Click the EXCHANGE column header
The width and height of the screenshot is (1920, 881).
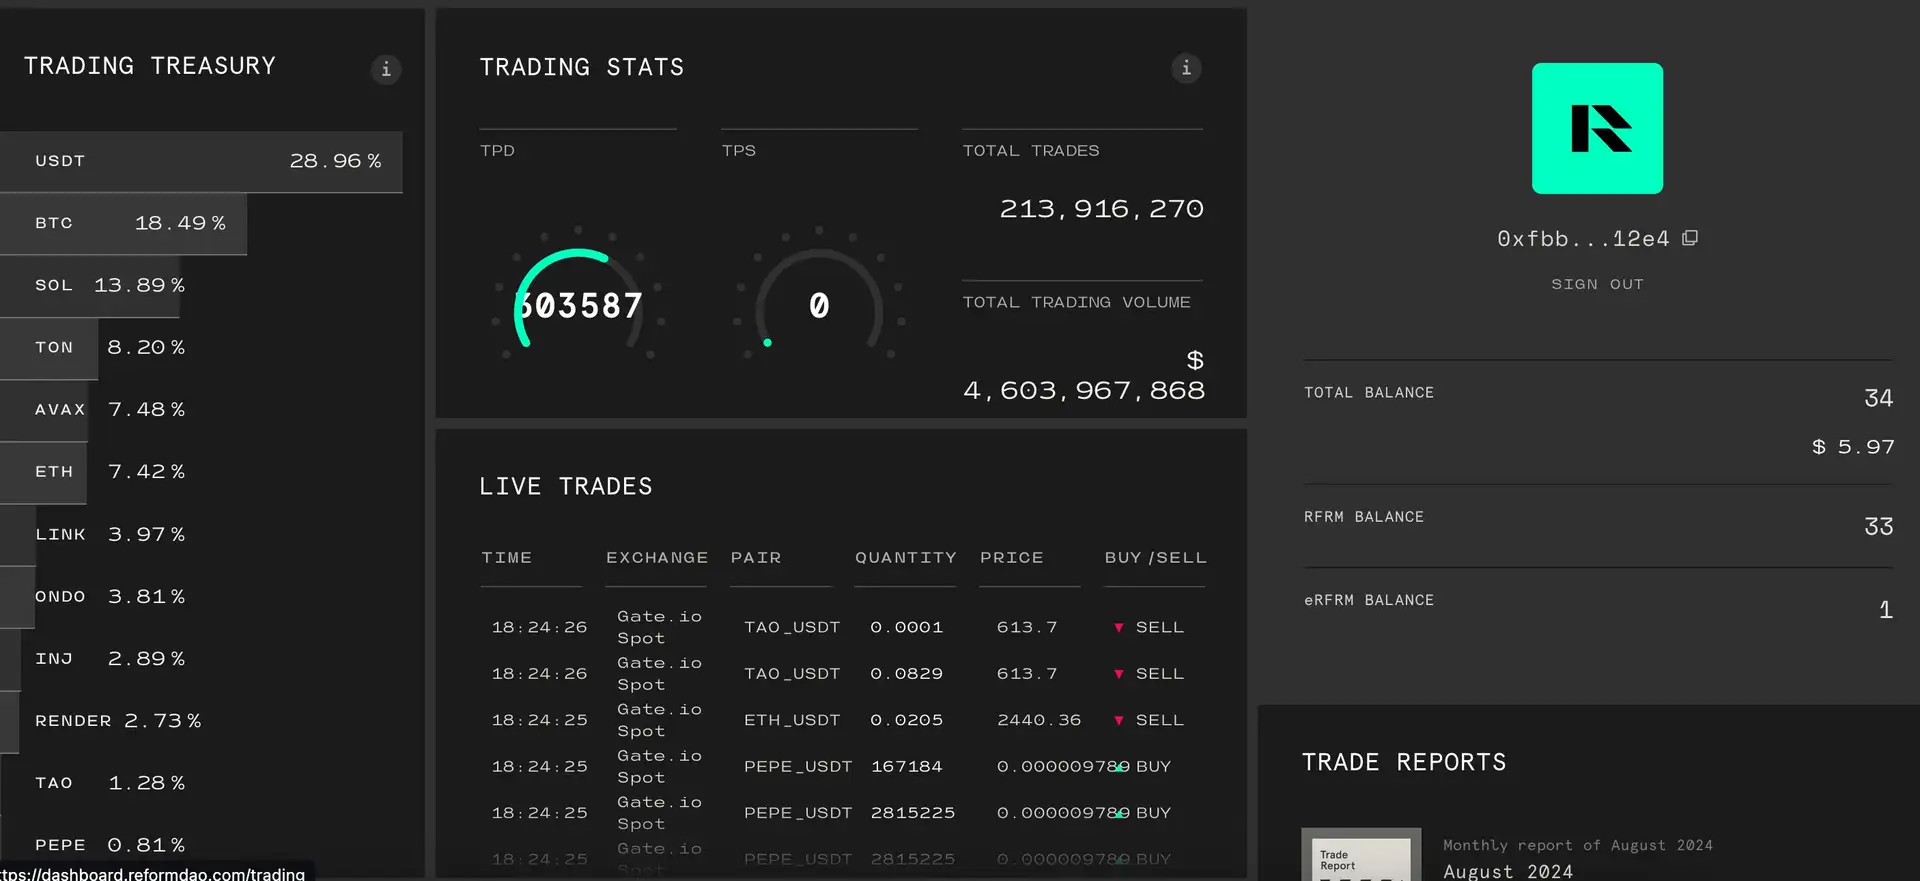[656, 558]
